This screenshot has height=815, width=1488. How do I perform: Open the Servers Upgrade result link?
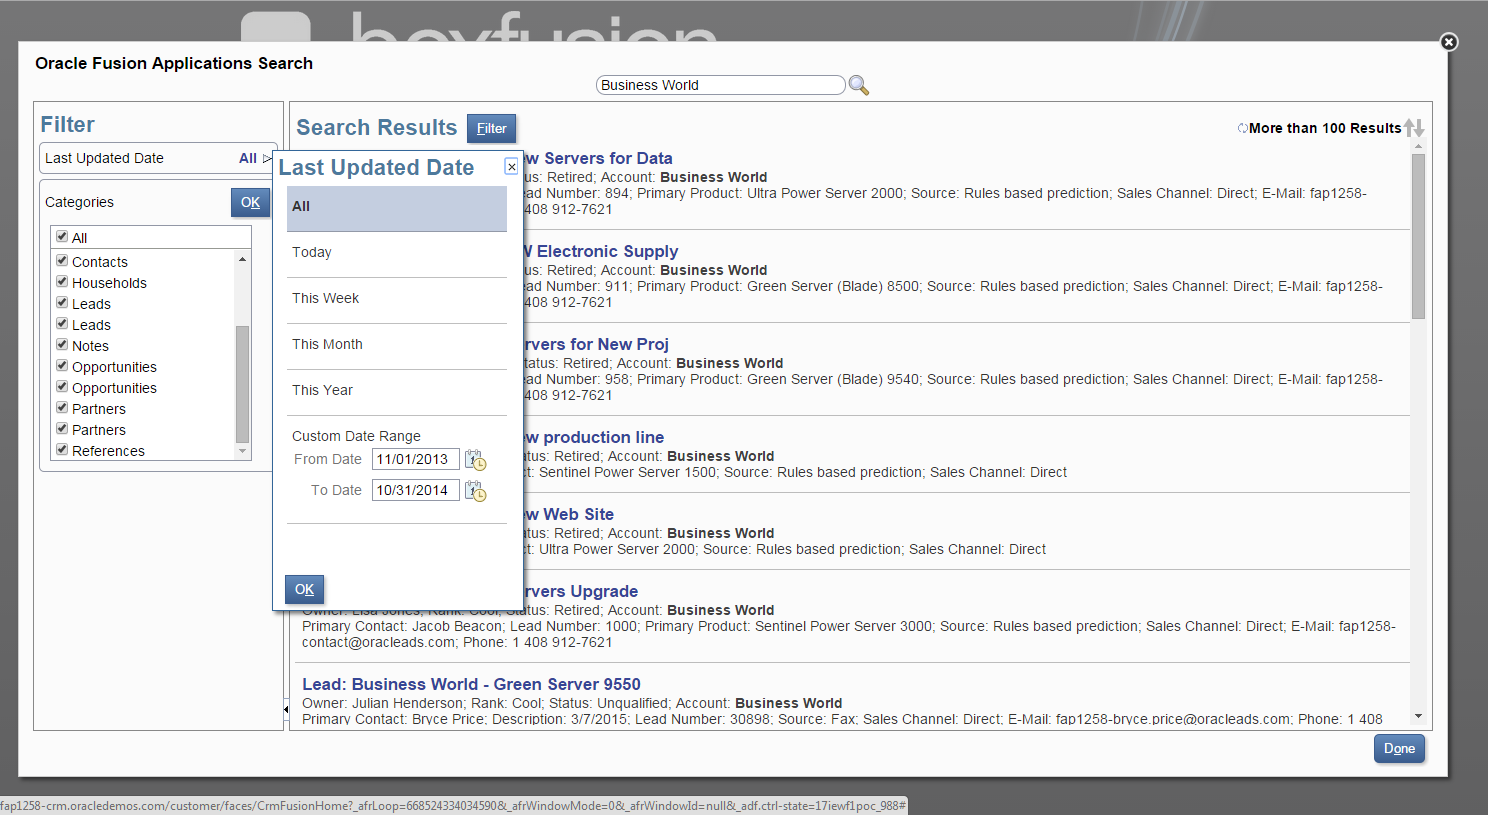pyautogui.click(x=580, y=591)
